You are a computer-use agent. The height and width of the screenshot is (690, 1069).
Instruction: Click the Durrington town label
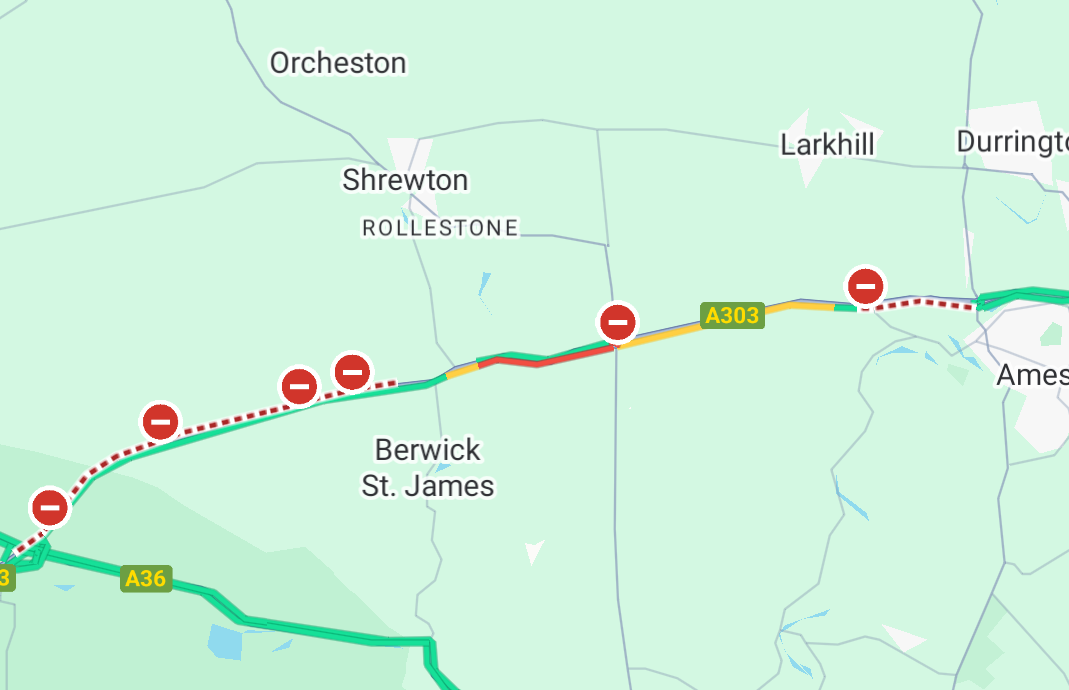1012,142
